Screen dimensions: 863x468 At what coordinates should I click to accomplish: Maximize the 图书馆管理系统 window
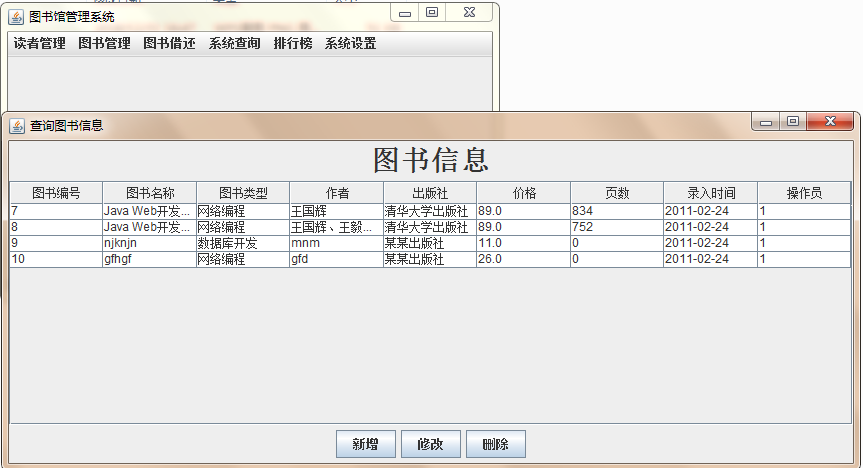point(432,13)
